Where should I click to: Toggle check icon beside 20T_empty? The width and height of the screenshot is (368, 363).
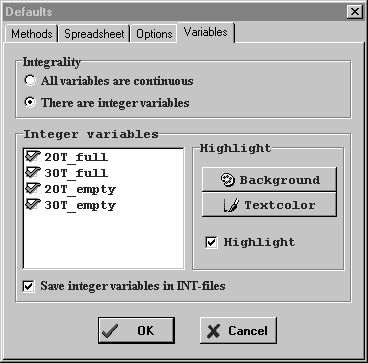(x=33, y=188)
